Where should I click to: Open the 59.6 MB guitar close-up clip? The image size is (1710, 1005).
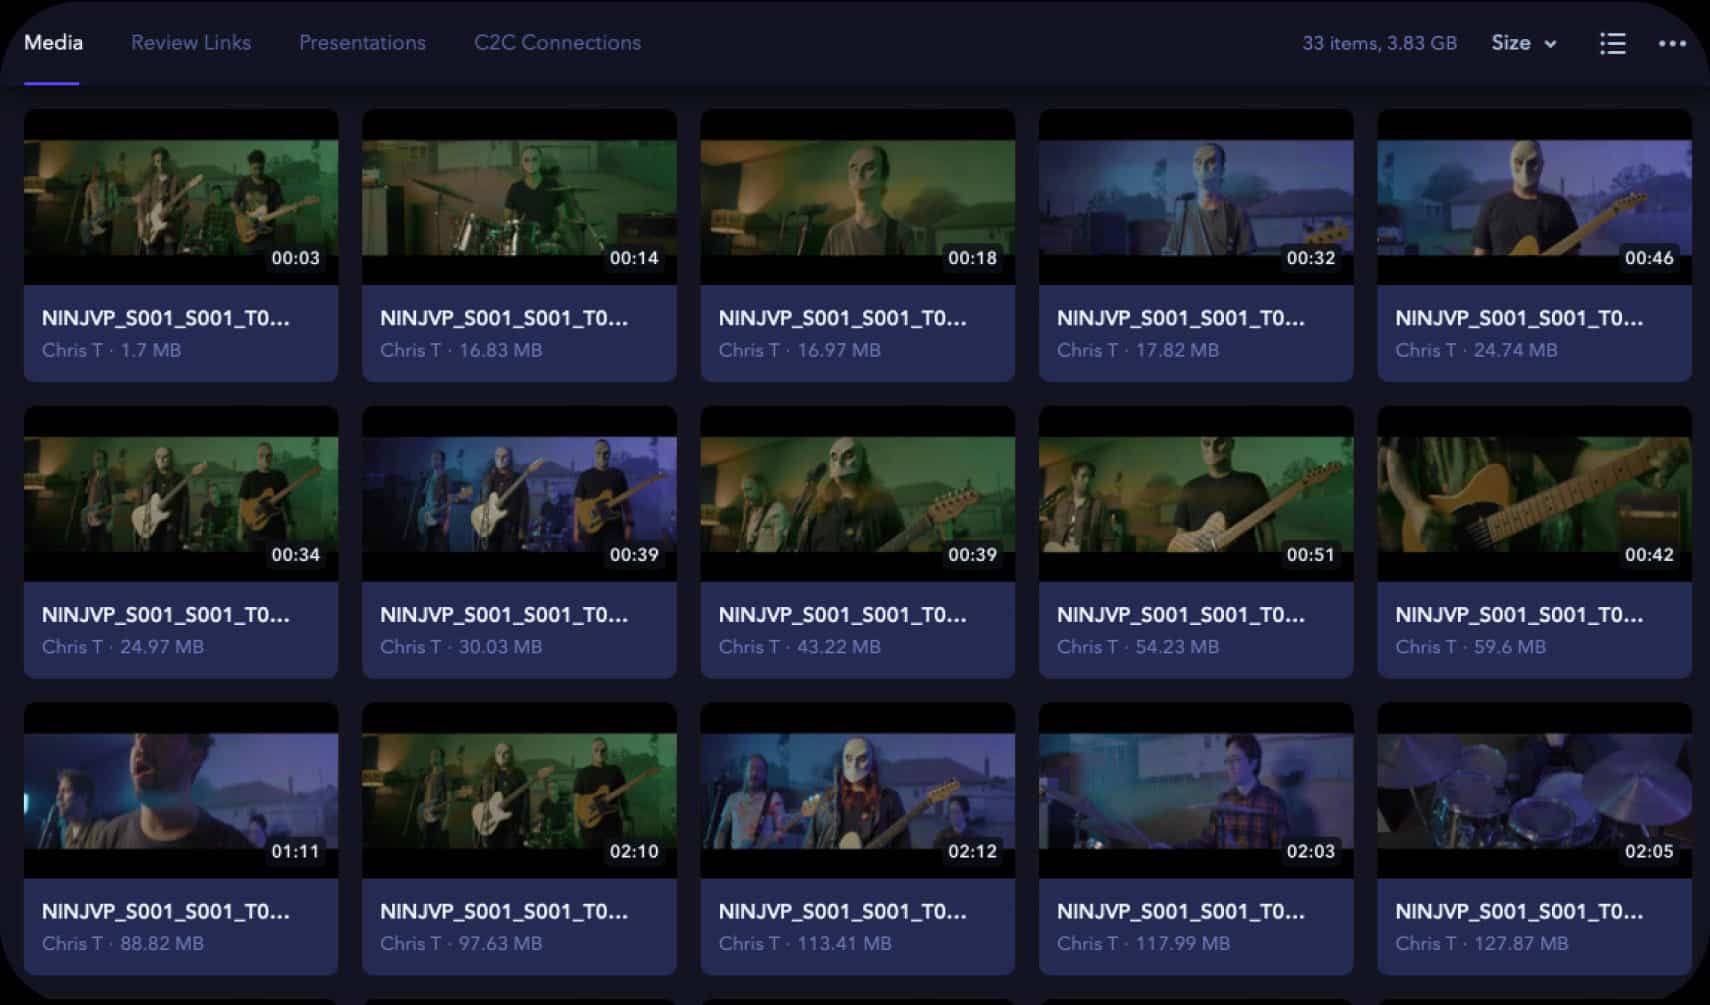coord(1534,494)
